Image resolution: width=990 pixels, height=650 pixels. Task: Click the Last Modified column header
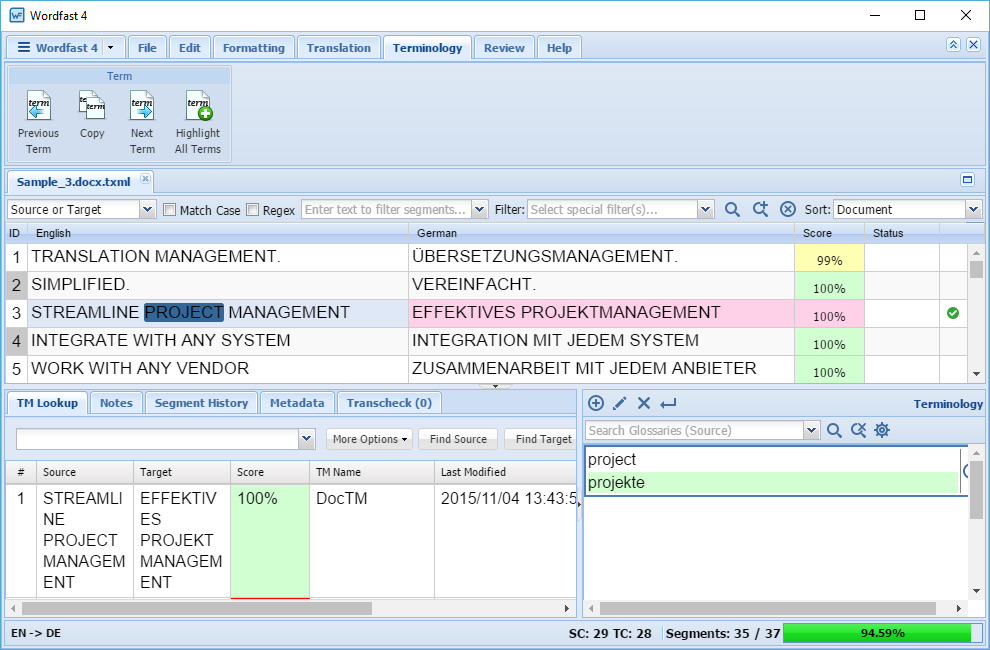tap(504, 472)
